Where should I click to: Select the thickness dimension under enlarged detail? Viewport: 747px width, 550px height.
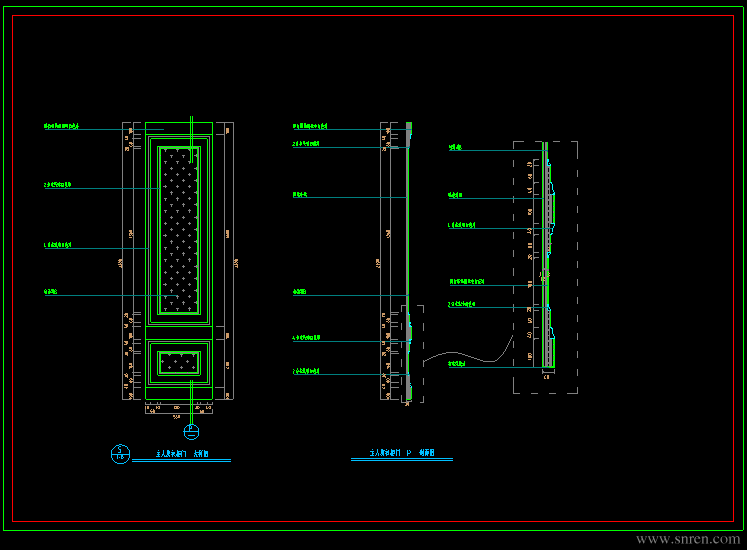[547, 377]
